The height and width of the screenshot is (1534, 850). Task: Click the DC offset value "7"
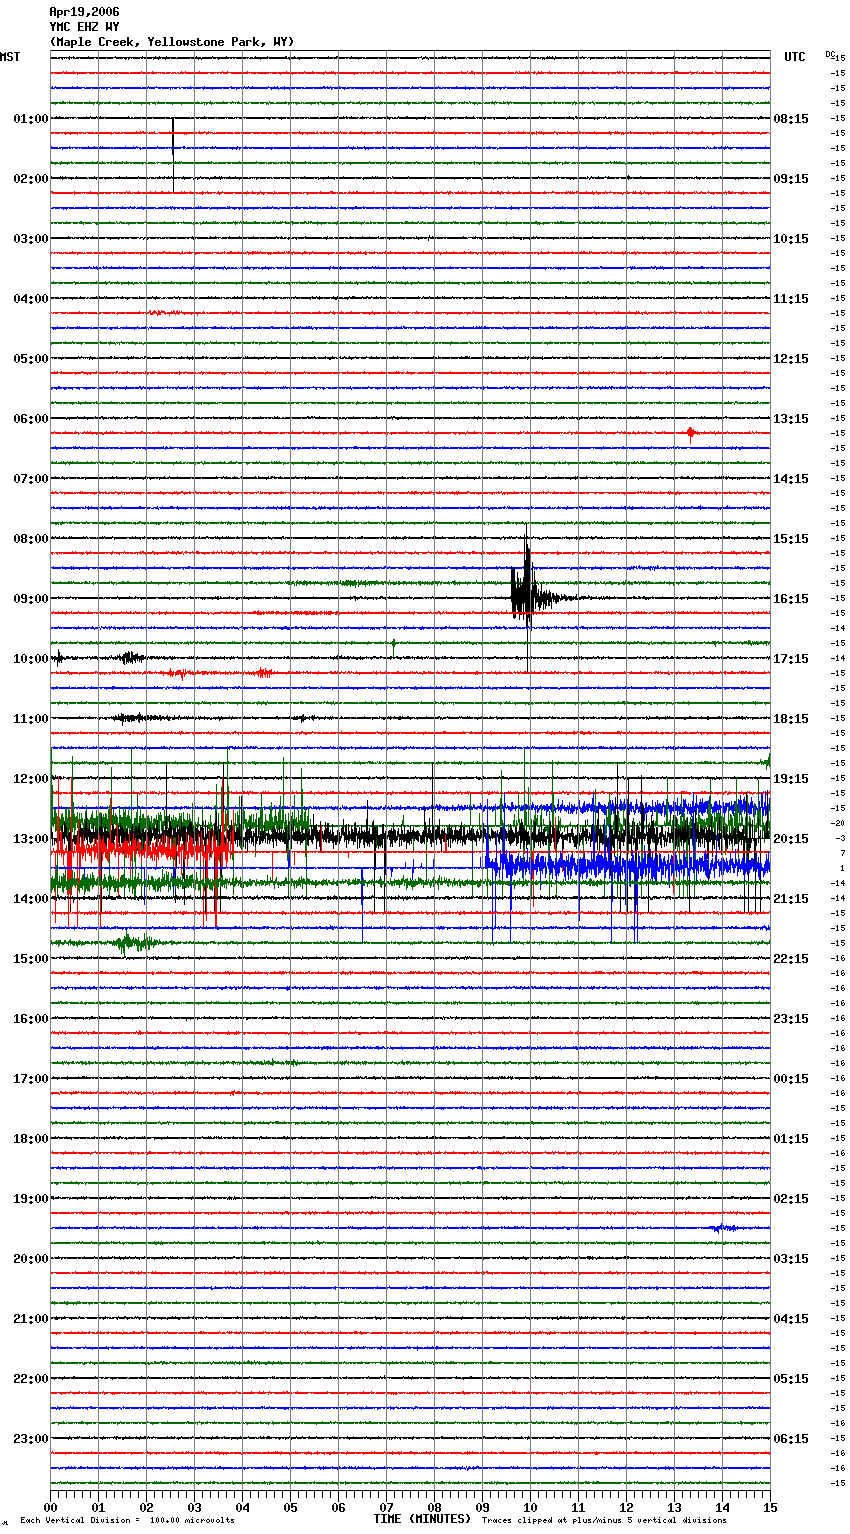pos(842,853)
